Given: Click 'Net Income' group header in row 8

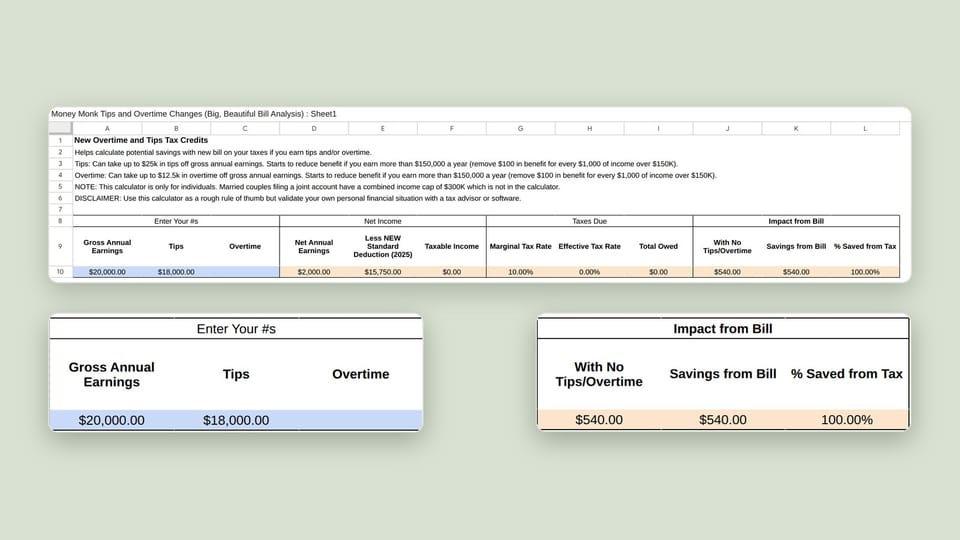Looking at the screenshot, I should coord(383,221).
